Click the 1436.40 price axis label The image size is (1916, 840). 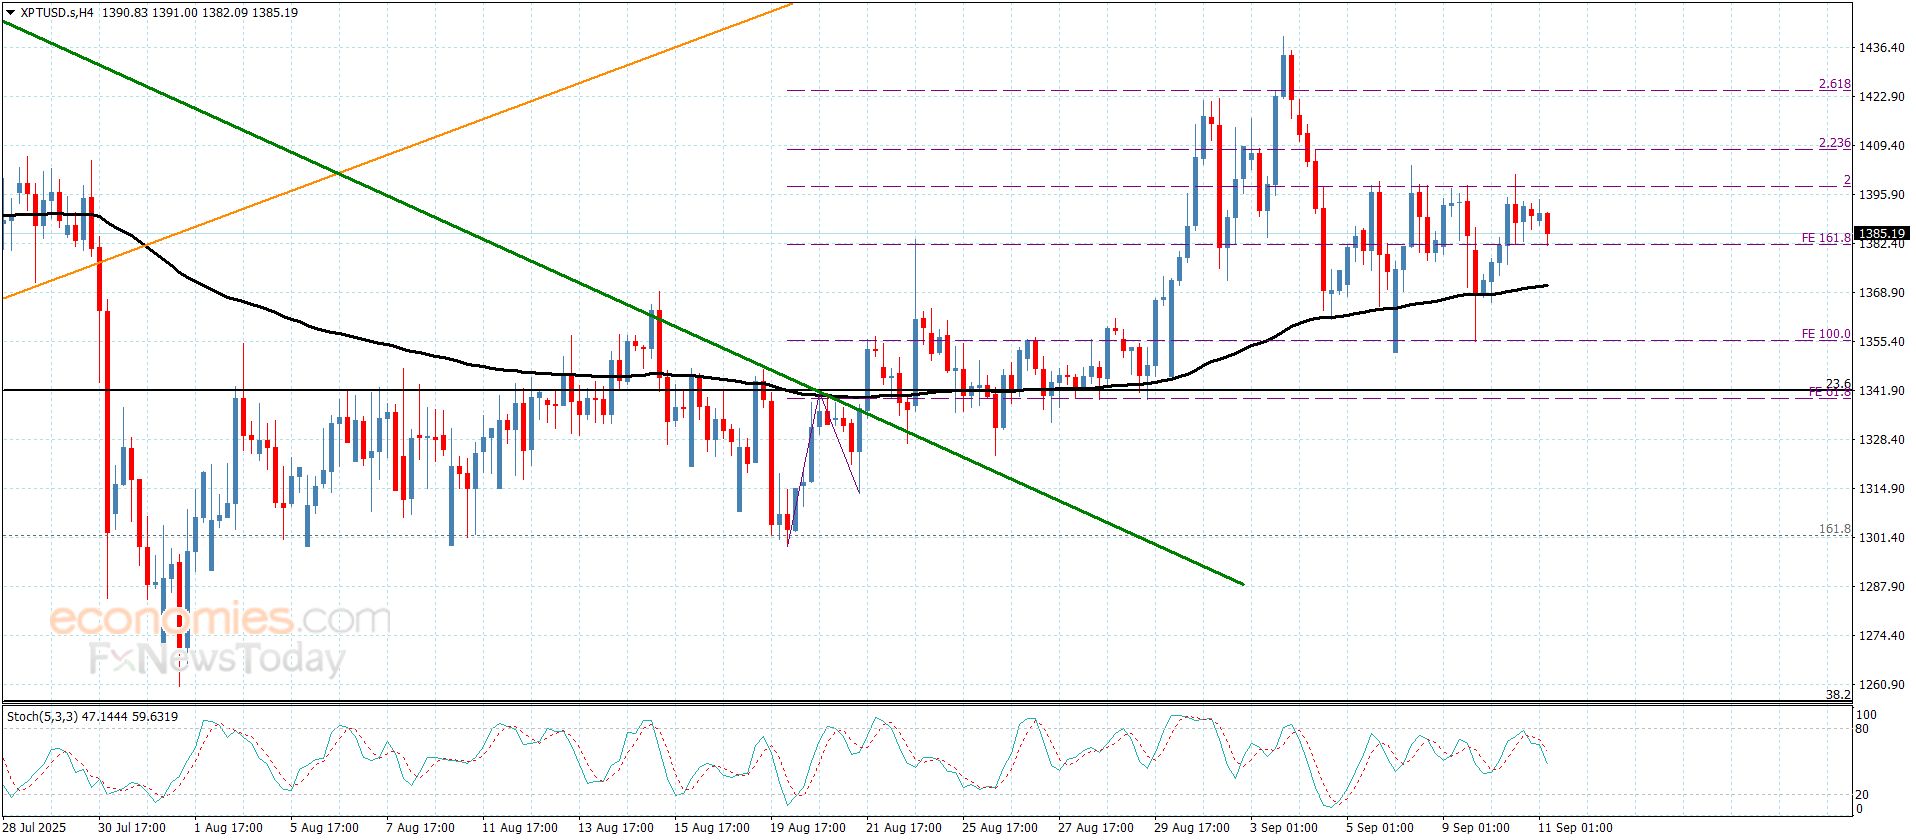click(1881, 47)
